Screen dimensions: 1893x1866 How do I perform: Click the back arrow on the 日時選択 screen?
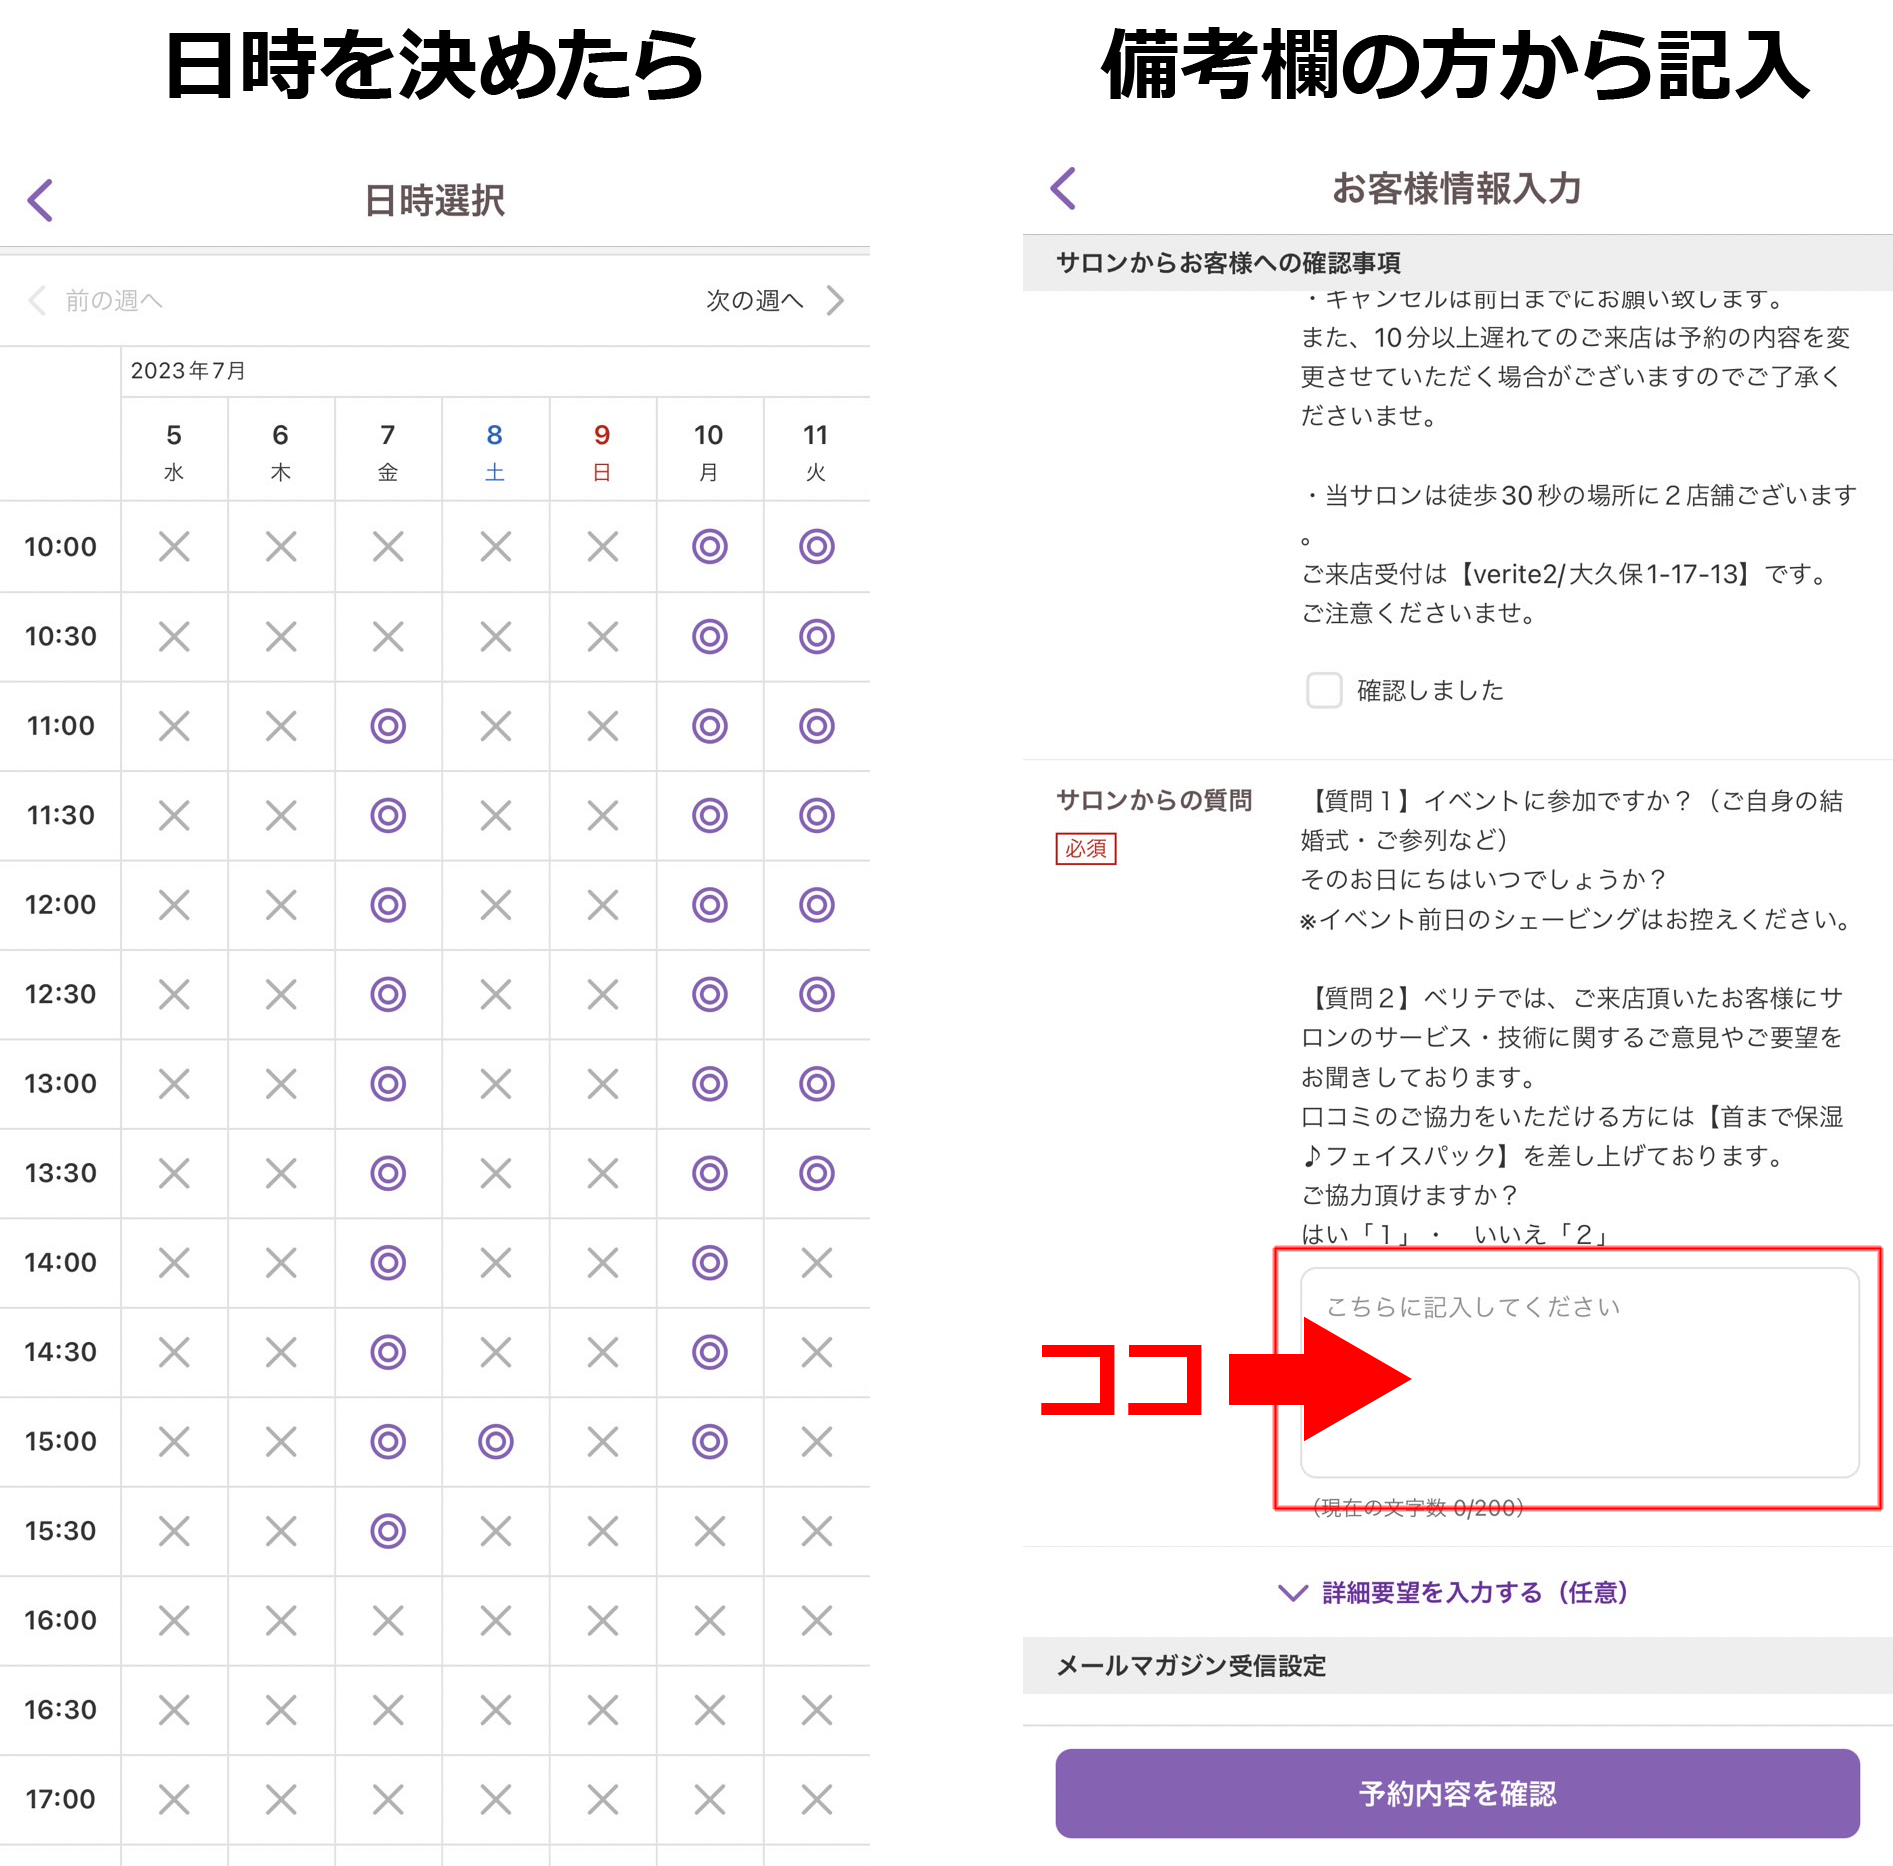pyautogui.click(x=40, y=199)
